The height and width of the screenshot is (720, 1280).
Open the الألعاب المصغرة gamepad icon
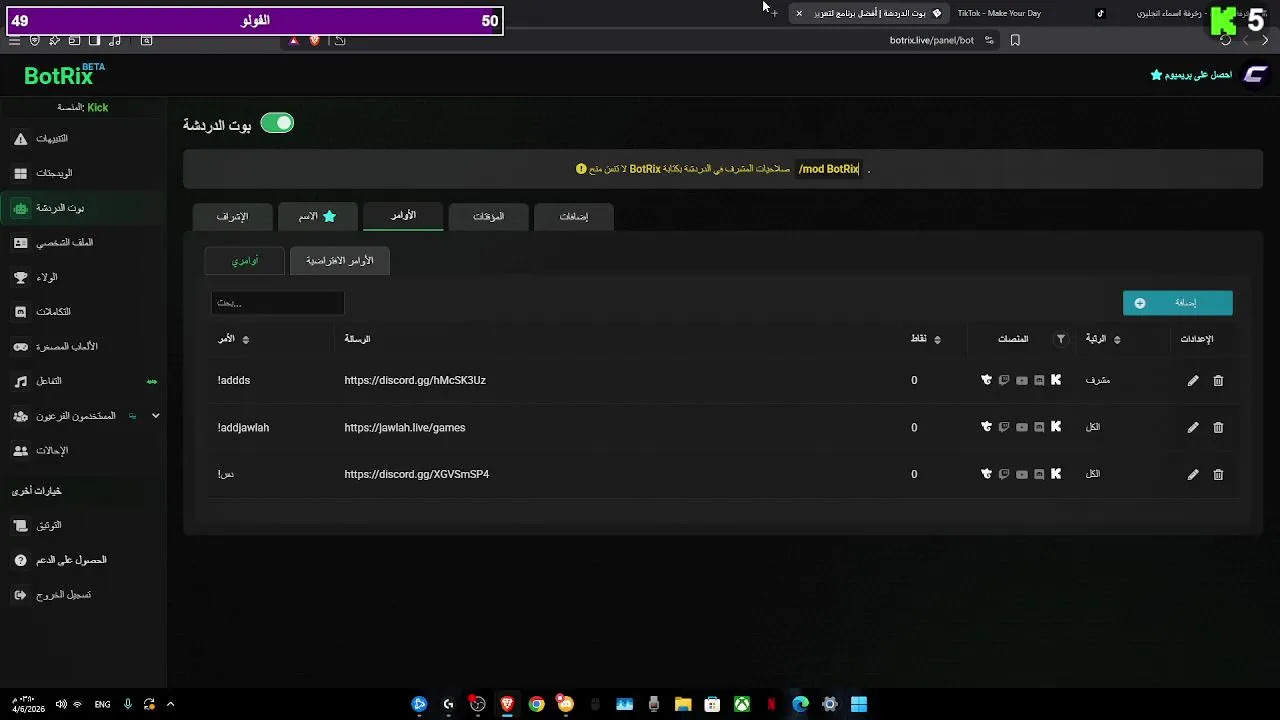(x=20, y=347)
